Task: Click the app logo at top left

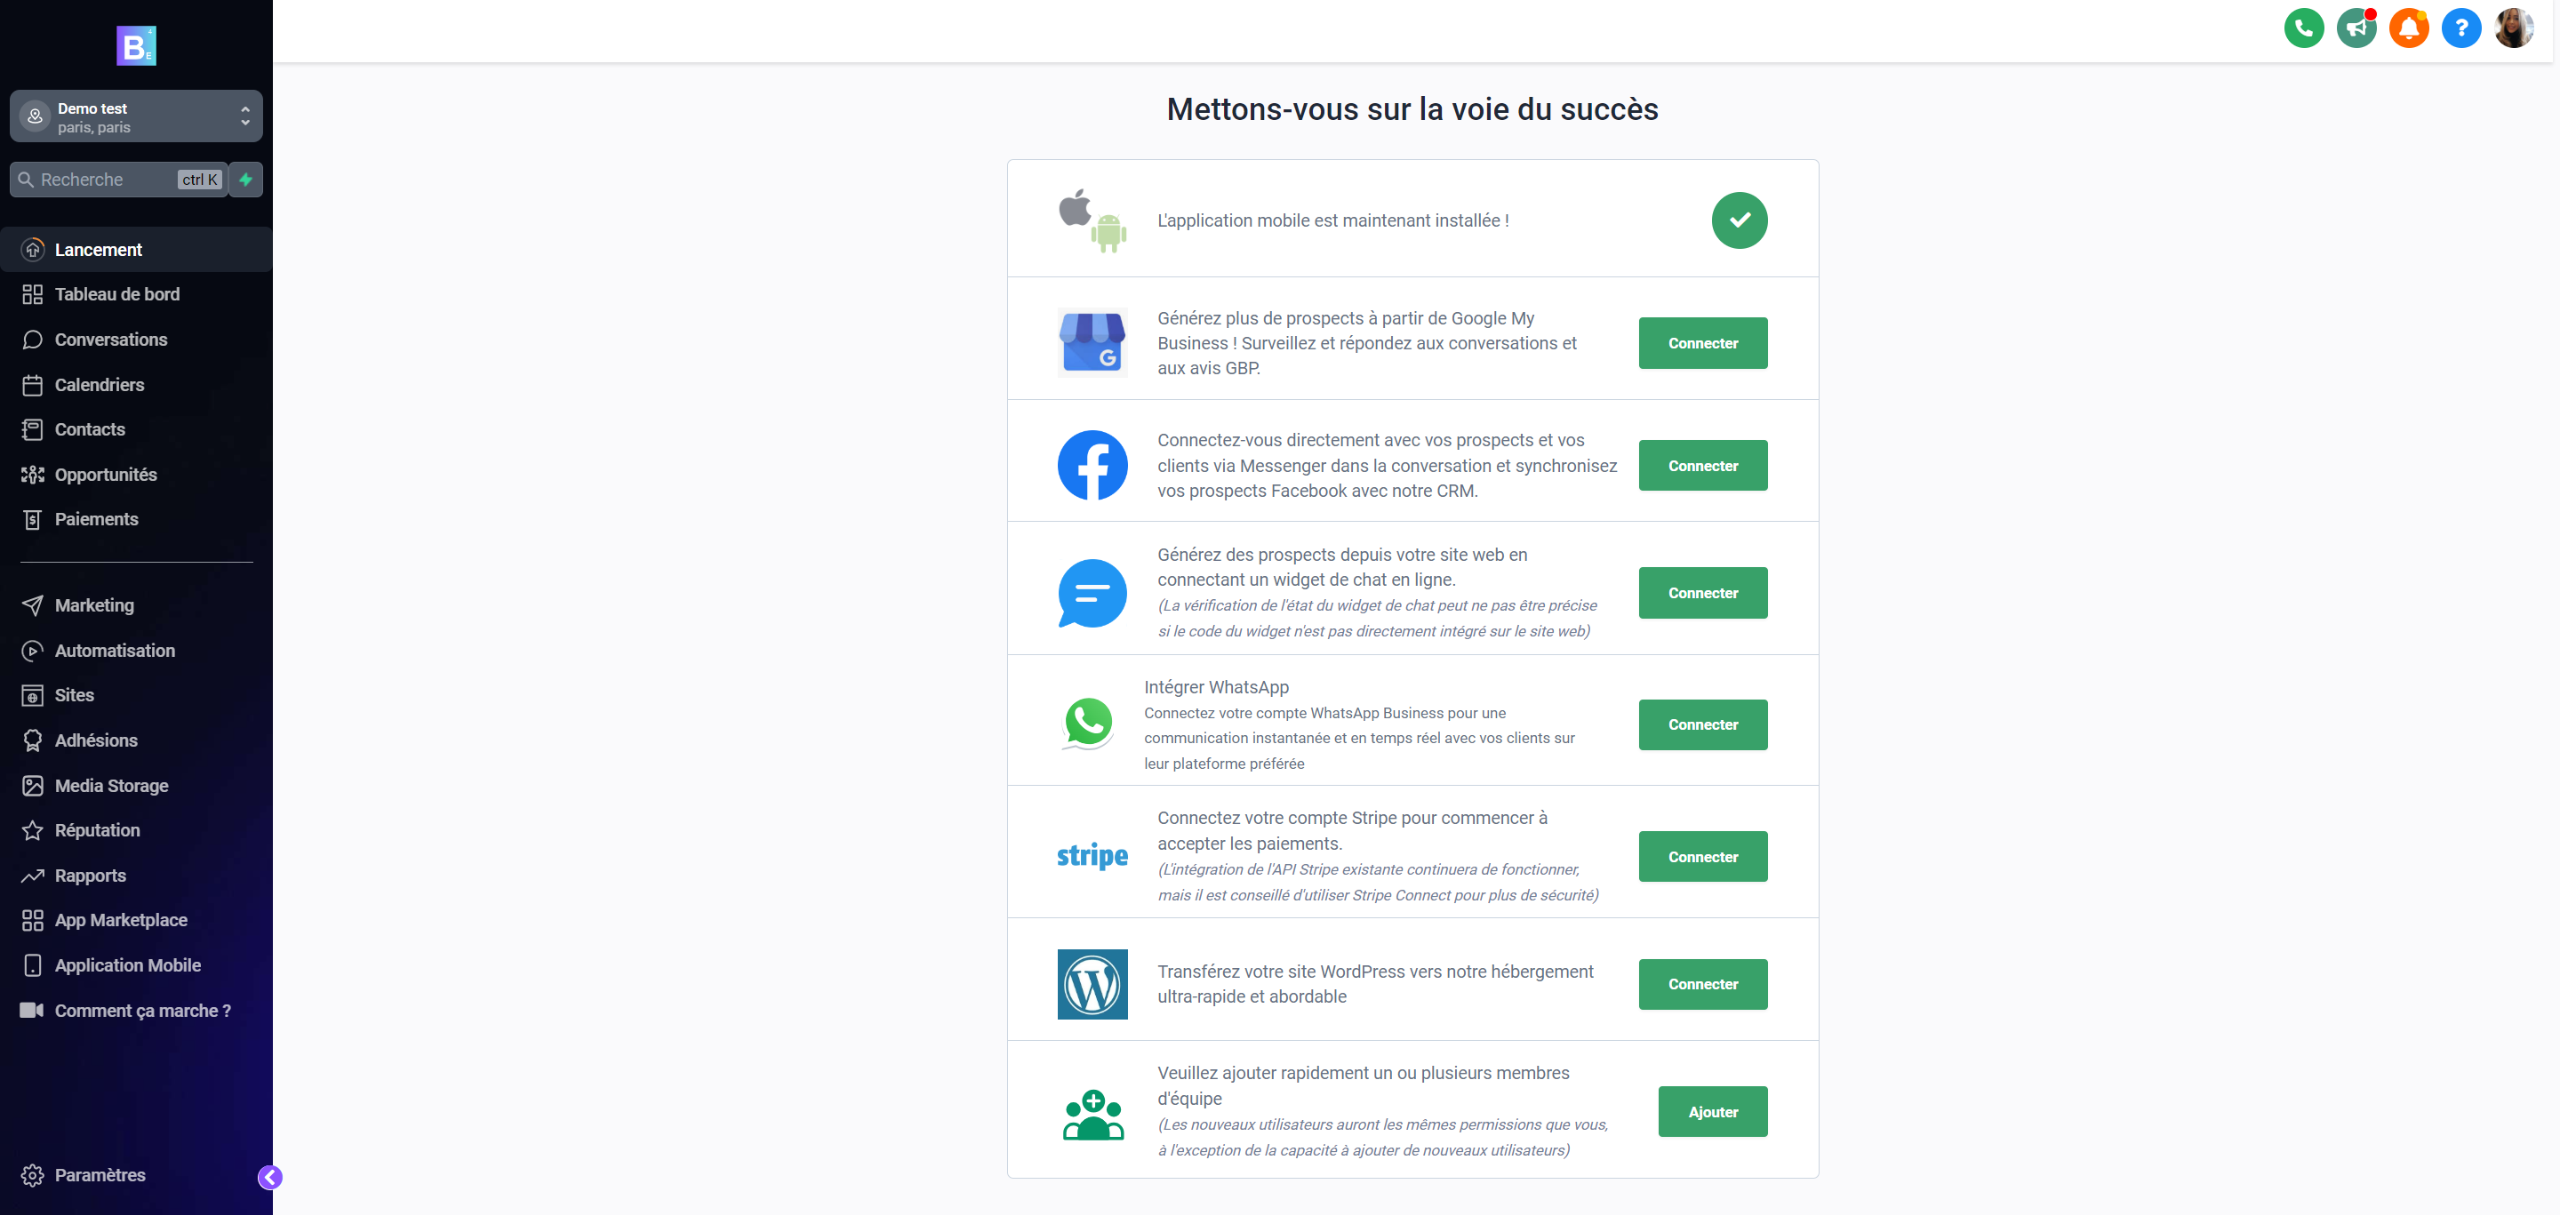Action: (x=136, y=46)
